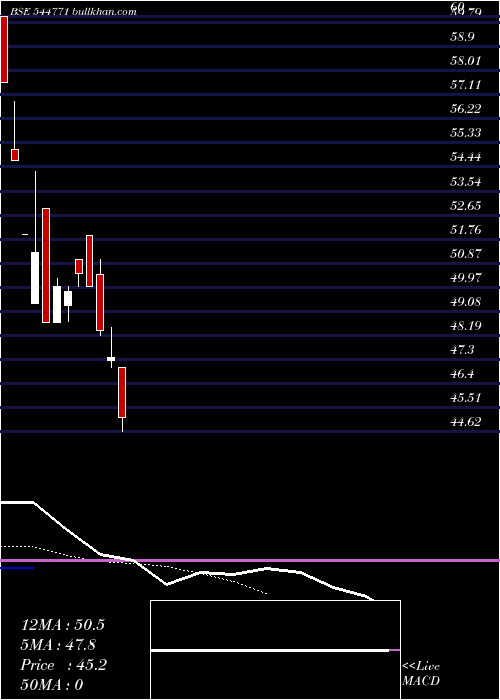Click the 55.33 price axis label
This screenshot has height=700, width=500.
click(465, 133)
